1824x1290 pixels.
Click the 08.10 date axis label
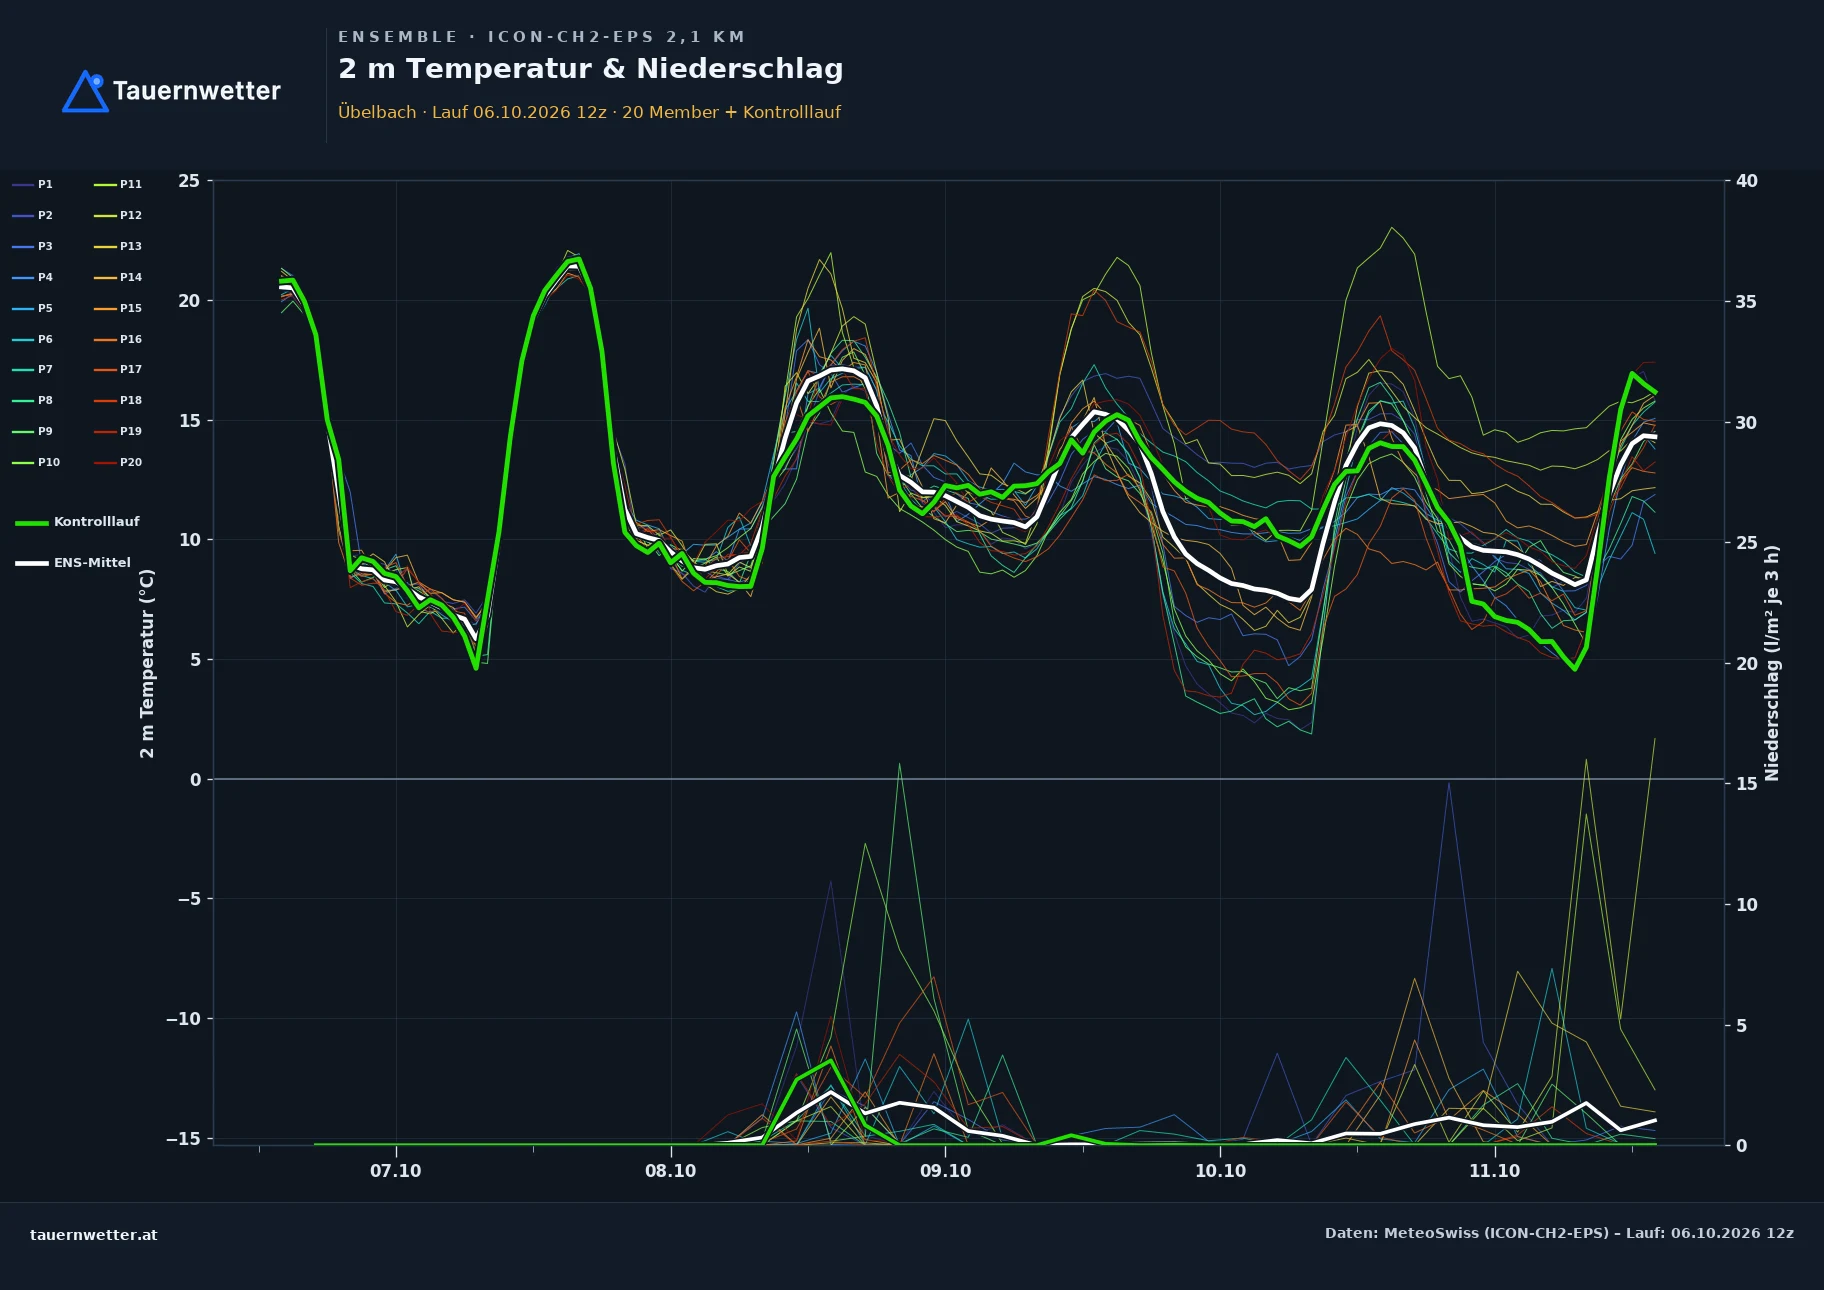pyautogui.click(x=671, y=1171)
